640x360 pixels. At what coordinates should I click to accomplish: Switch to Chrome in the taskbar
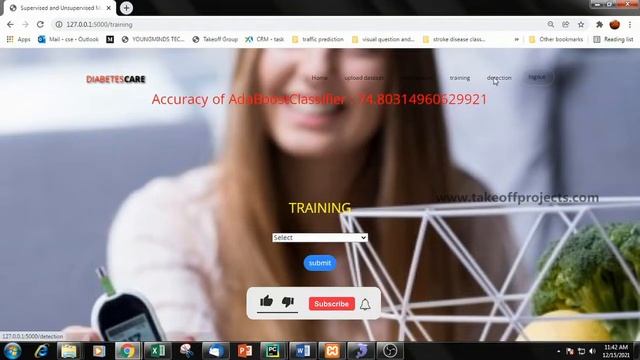pos(127,351)
